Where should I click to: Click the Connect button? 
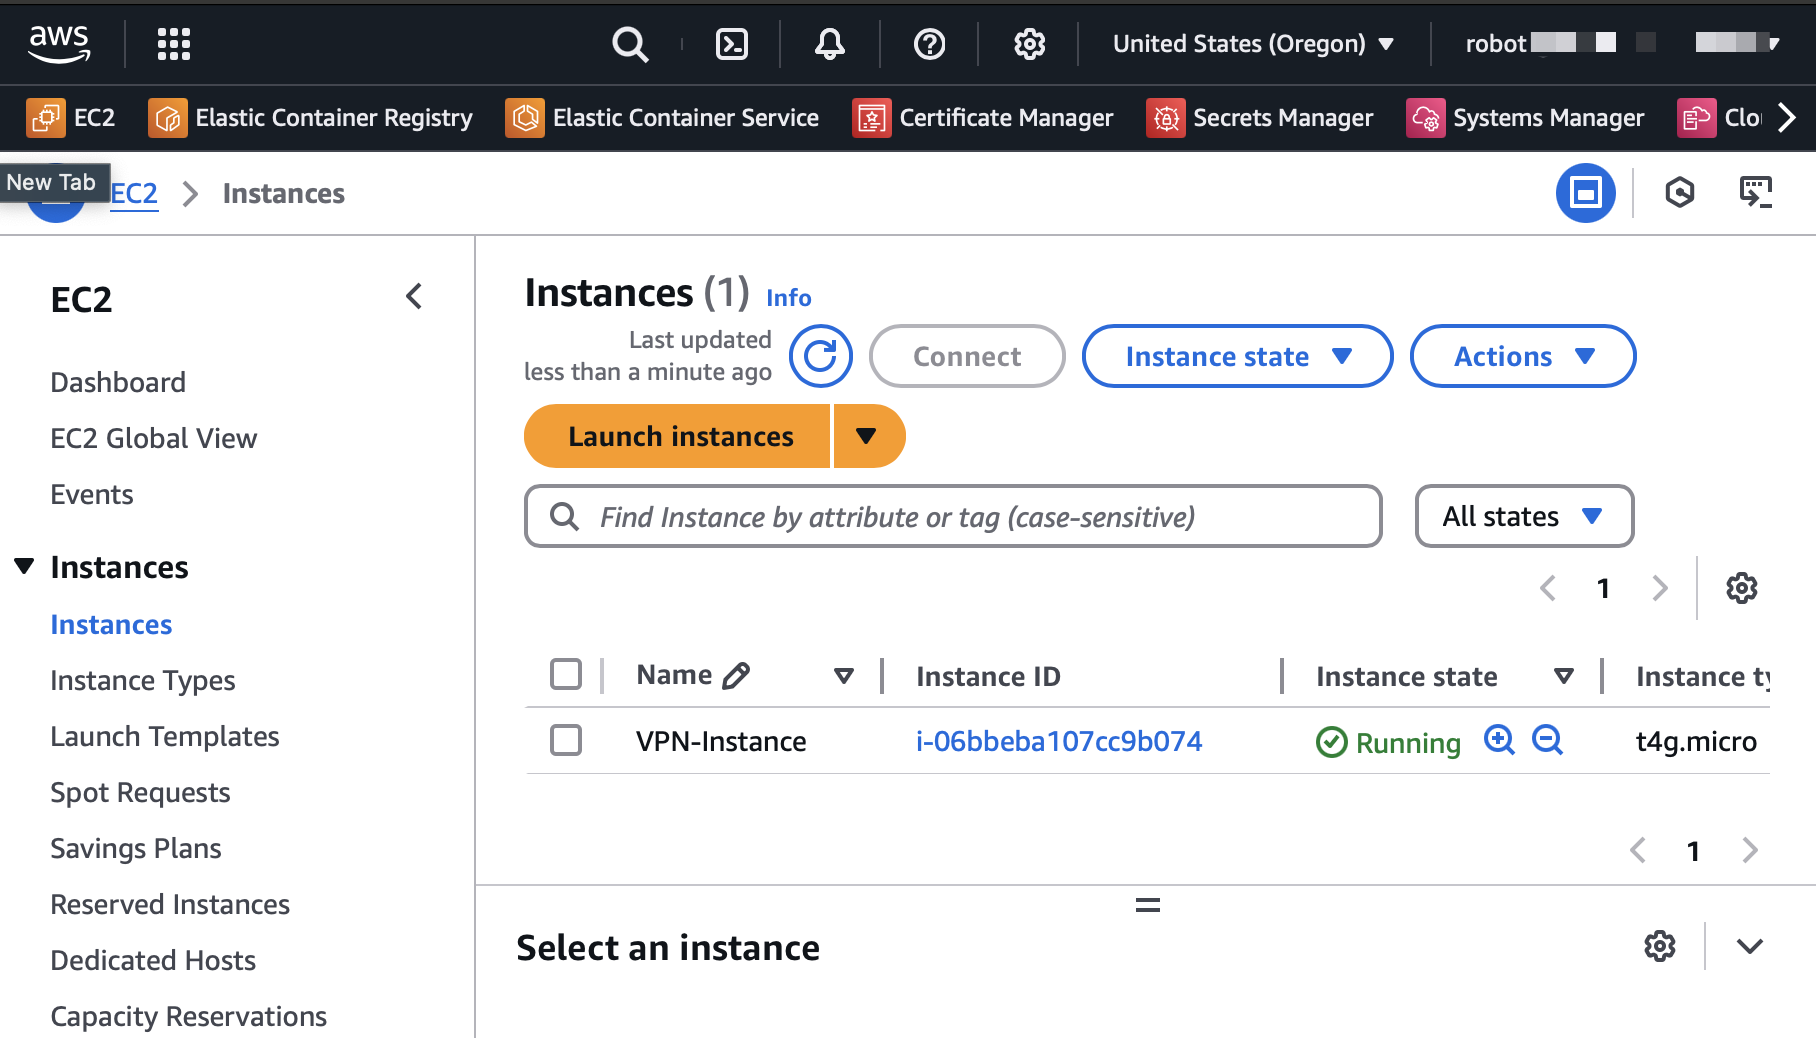click(967, 356)
